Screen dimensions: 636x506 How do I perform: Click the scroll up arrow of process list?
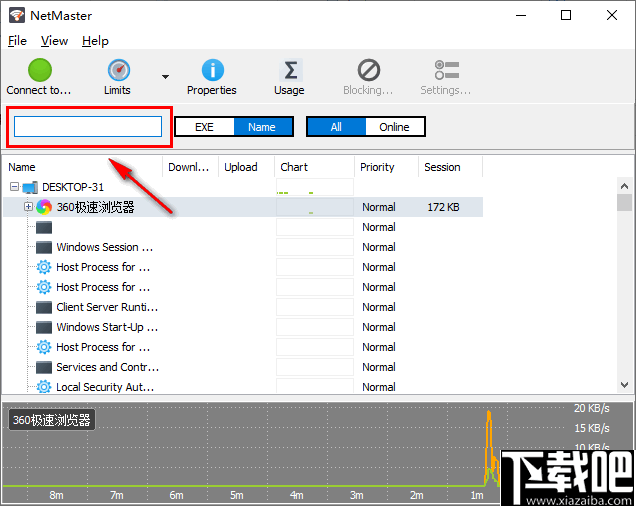point(625,186)
